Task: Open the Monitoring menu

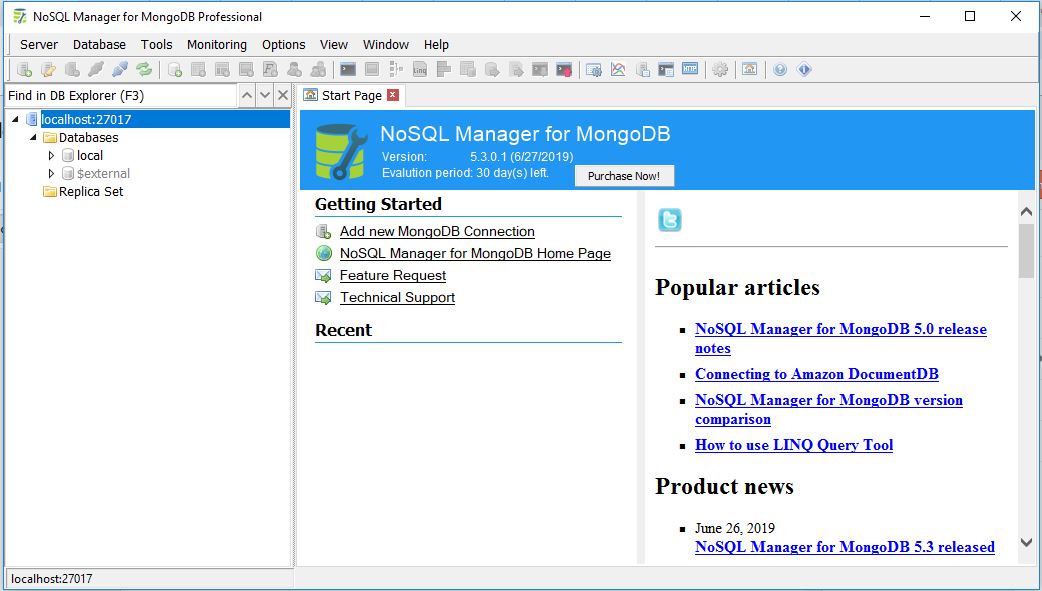Action: 217,44
